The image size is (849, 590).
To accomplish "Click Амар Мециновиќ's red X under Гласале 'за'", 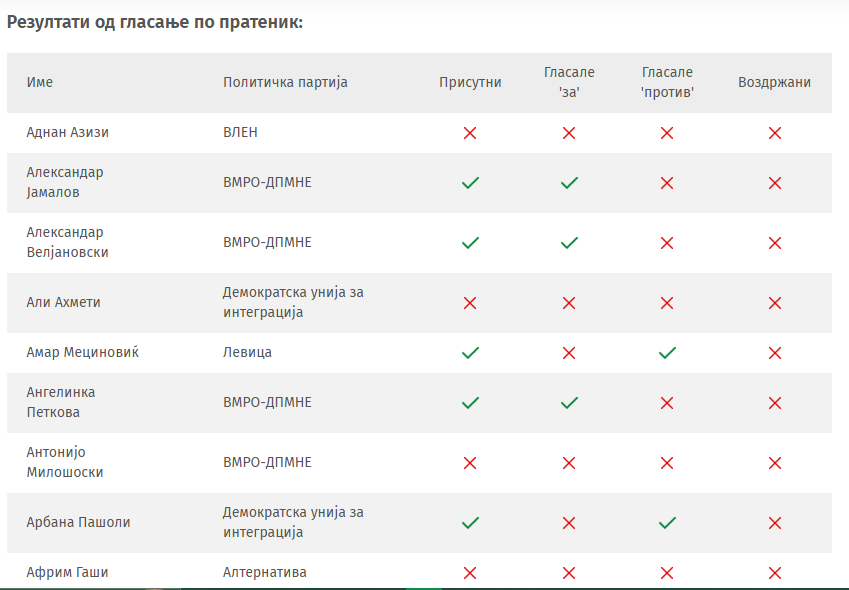I will tap(569, 353).
